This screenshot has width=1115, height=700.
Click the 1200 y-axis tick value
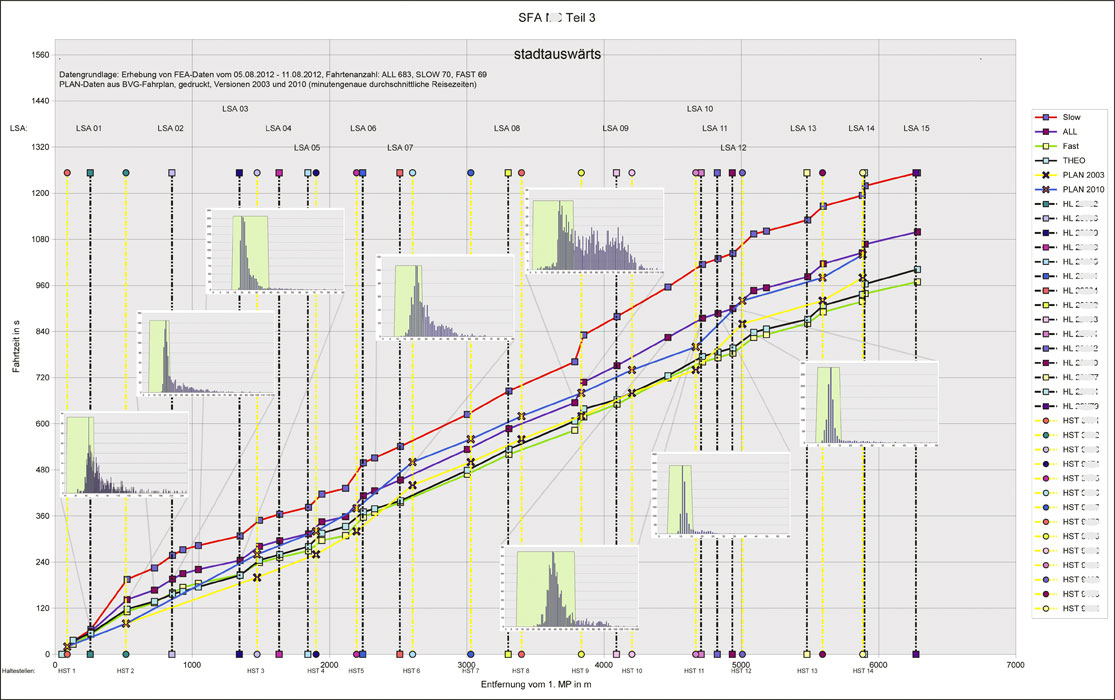(x=41, y=193)
